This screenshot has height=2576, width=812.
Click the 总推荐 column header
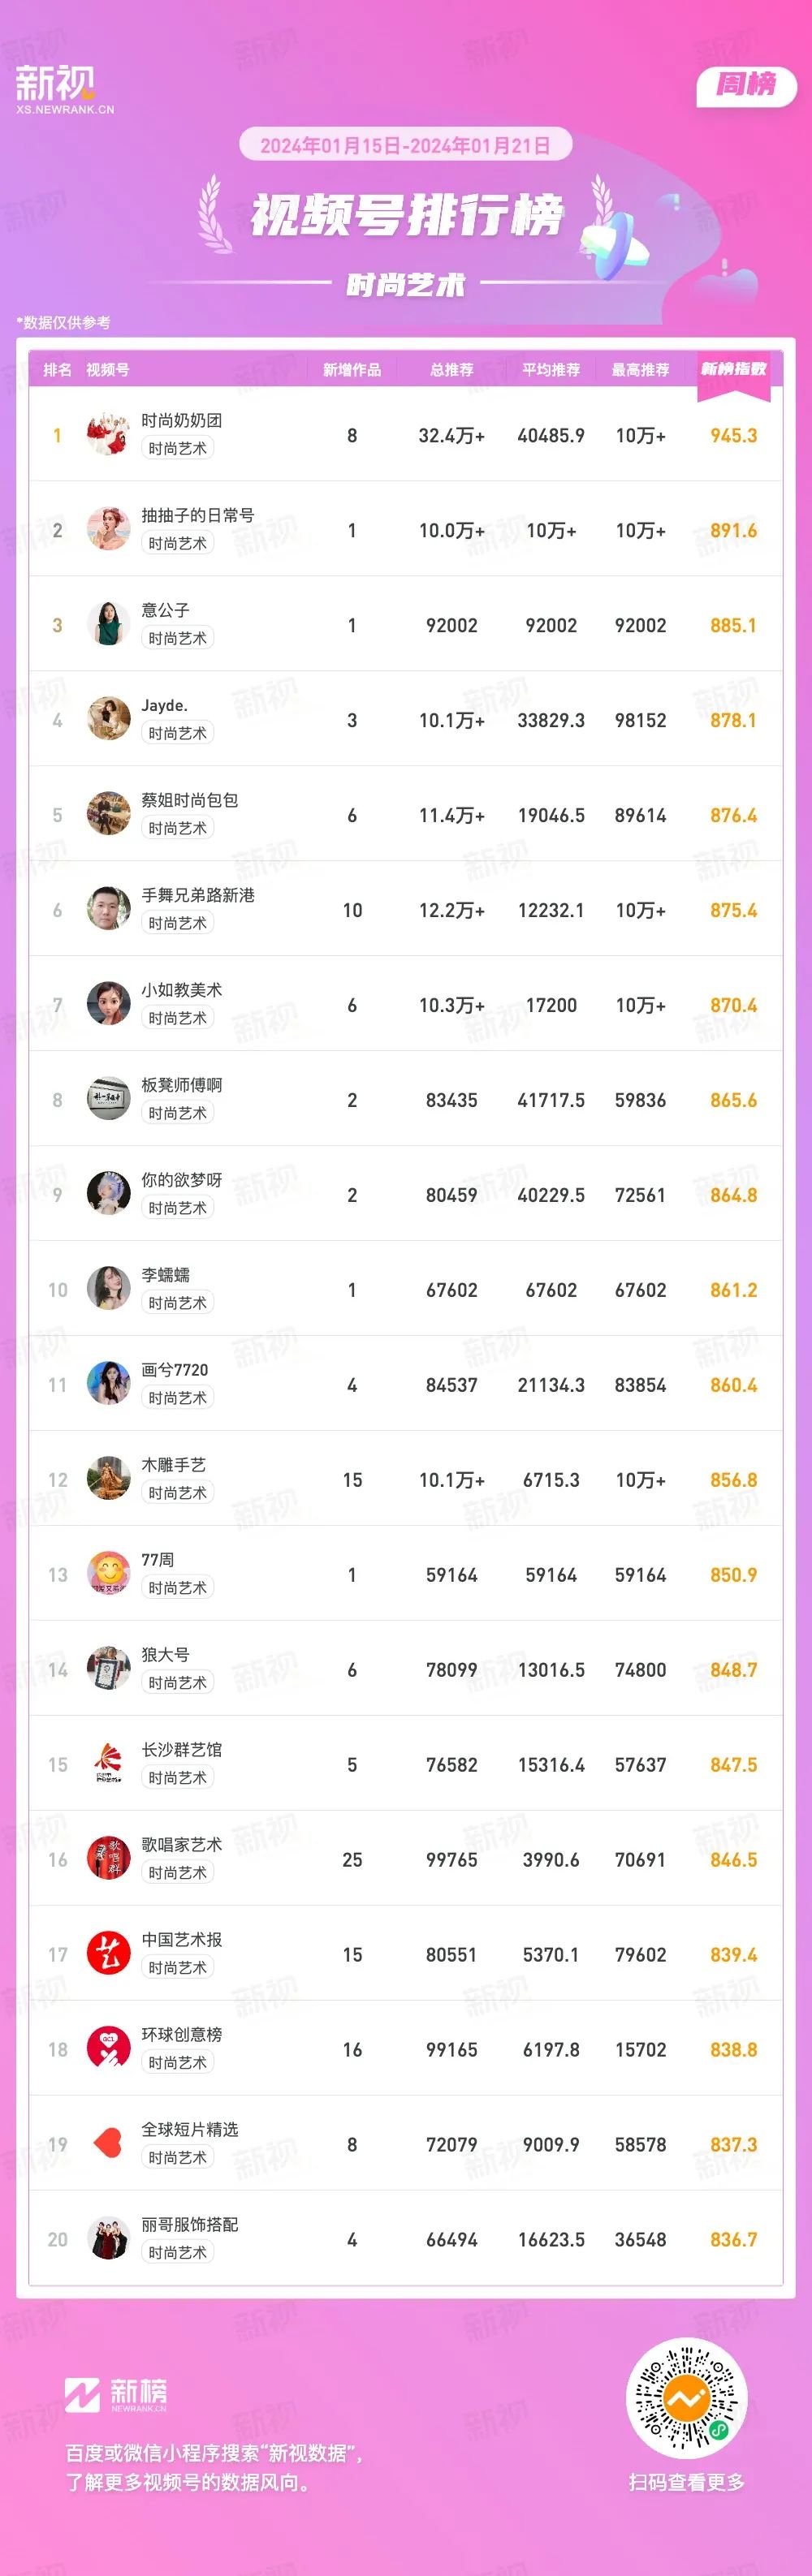451,370
